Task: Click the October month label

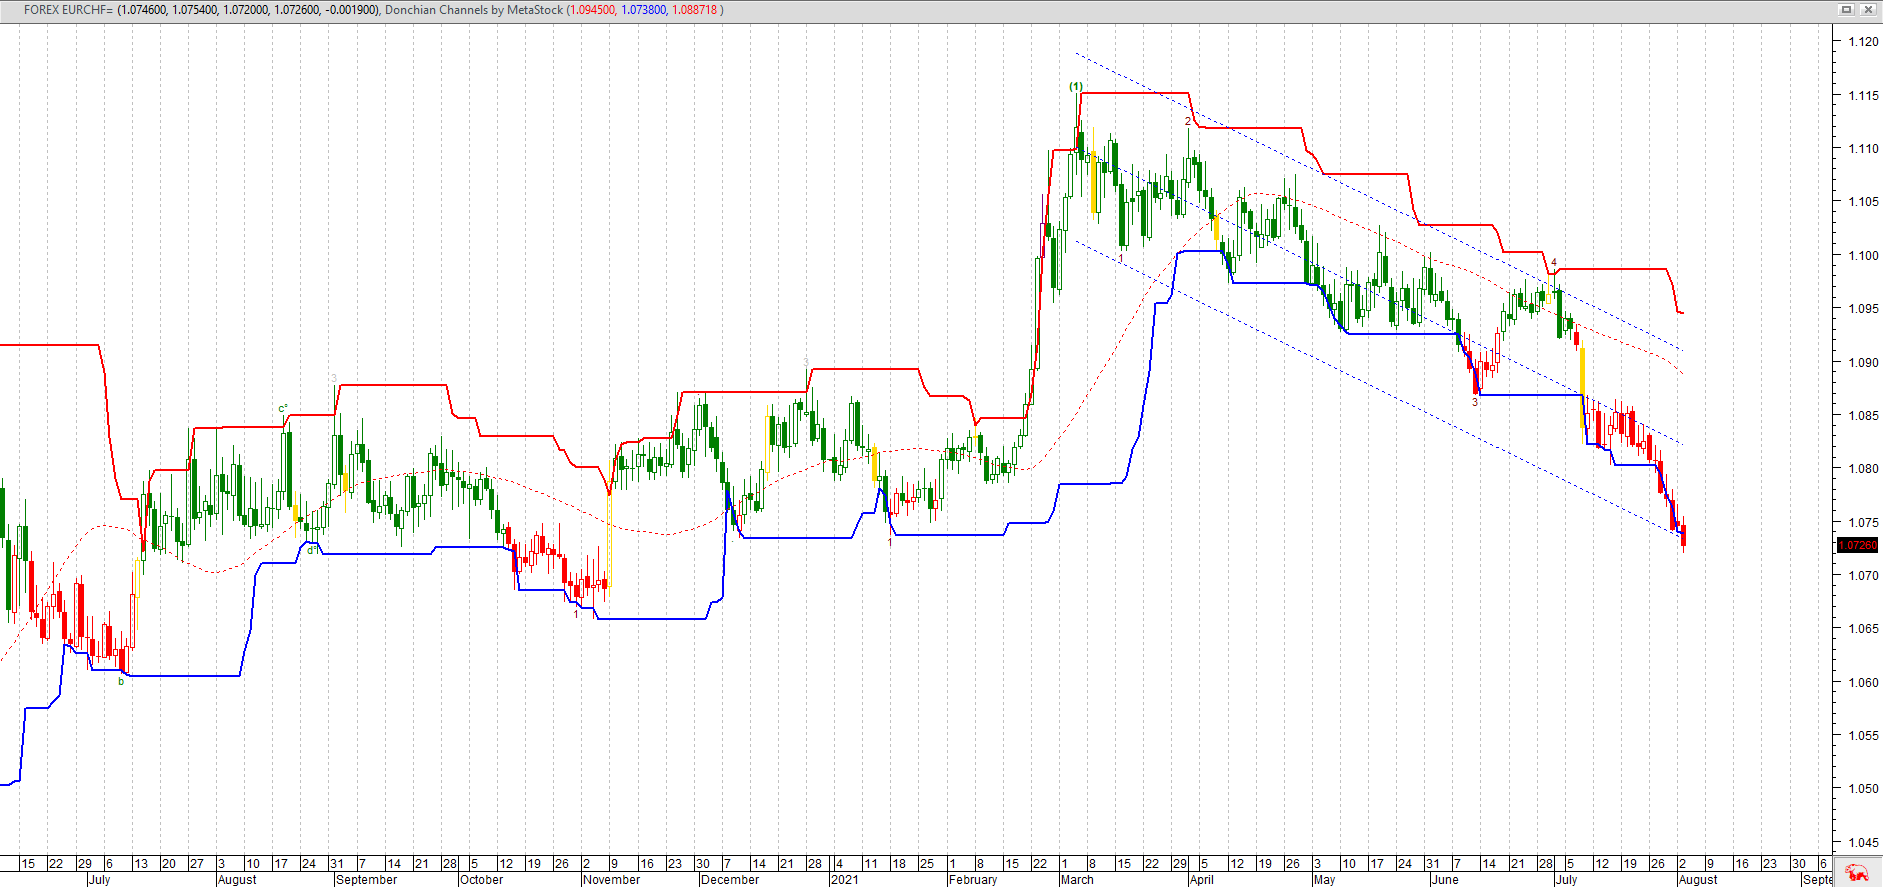Action: [x=481, y=880]
